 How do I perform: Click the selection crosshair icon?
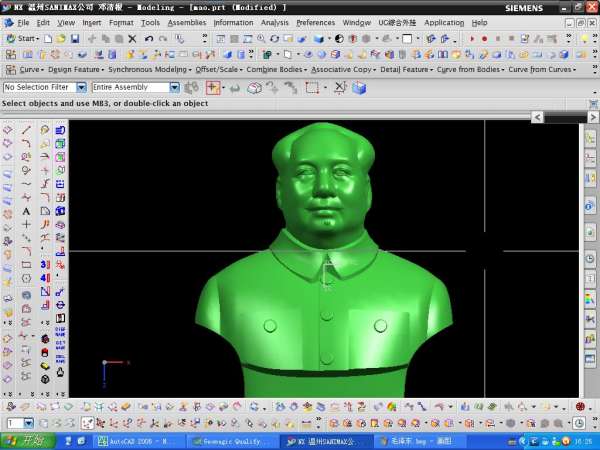[213, 88]
